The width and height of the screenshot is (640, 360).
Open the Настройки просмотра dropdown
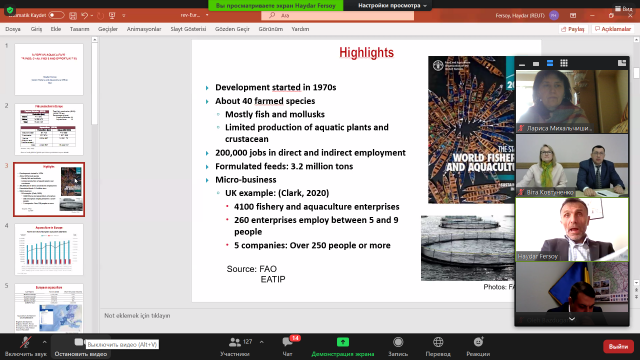(x=392, y=5)
